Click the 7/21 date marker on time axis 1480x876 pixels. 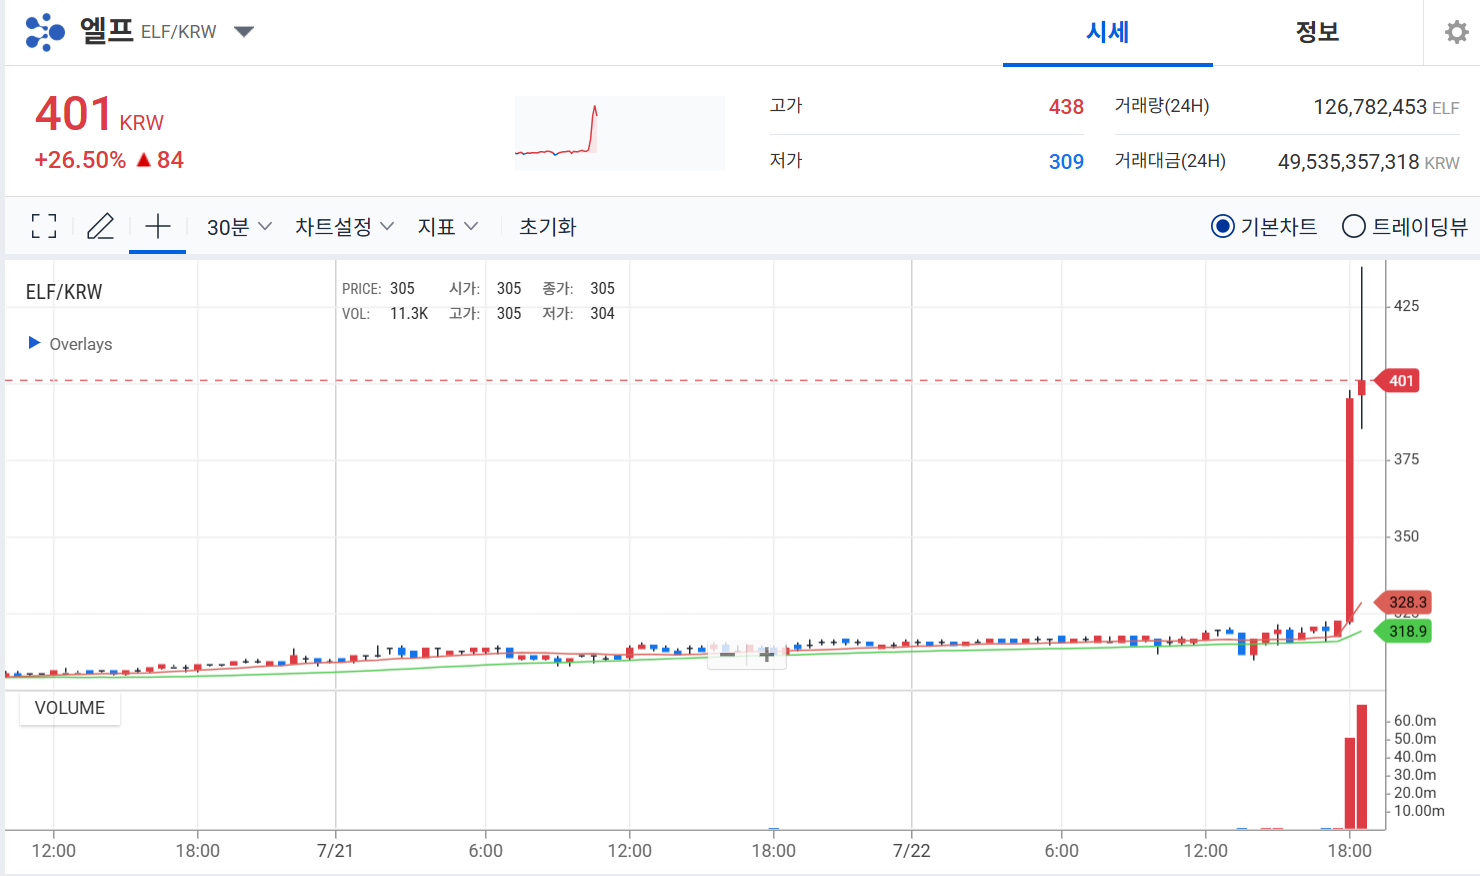click(335, 851)
